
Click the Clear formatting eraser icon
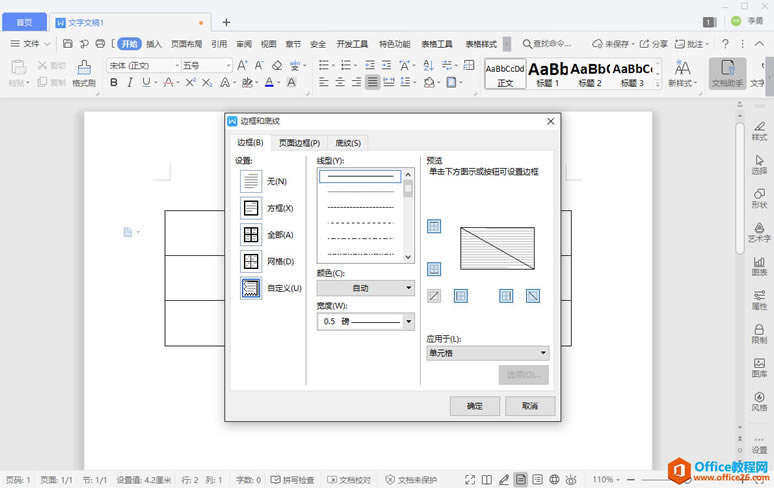[x=277, y=65]
